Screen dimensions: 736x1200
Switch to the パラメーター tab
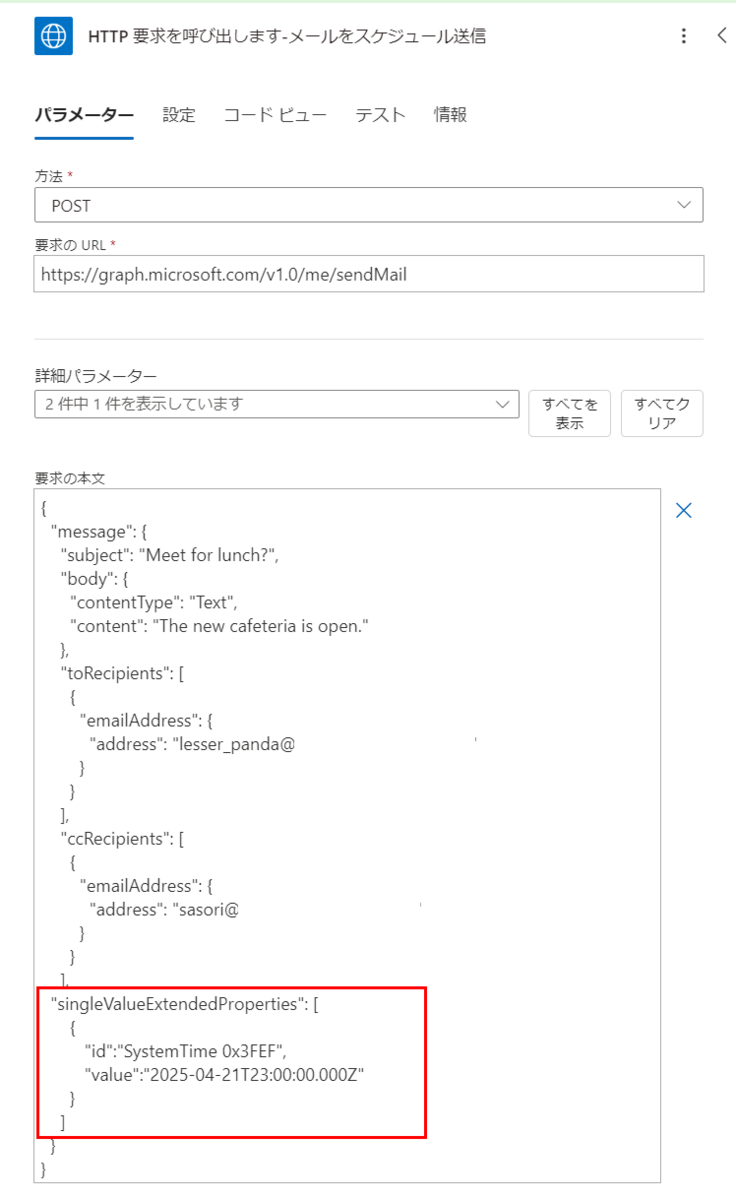pos(84,115)
